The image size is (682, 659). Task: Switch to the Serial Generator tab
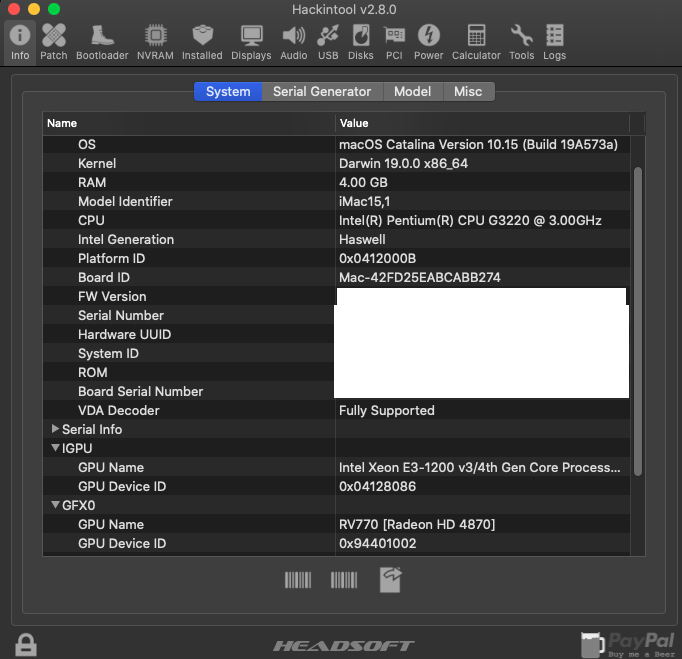click(x=322, y=91)
